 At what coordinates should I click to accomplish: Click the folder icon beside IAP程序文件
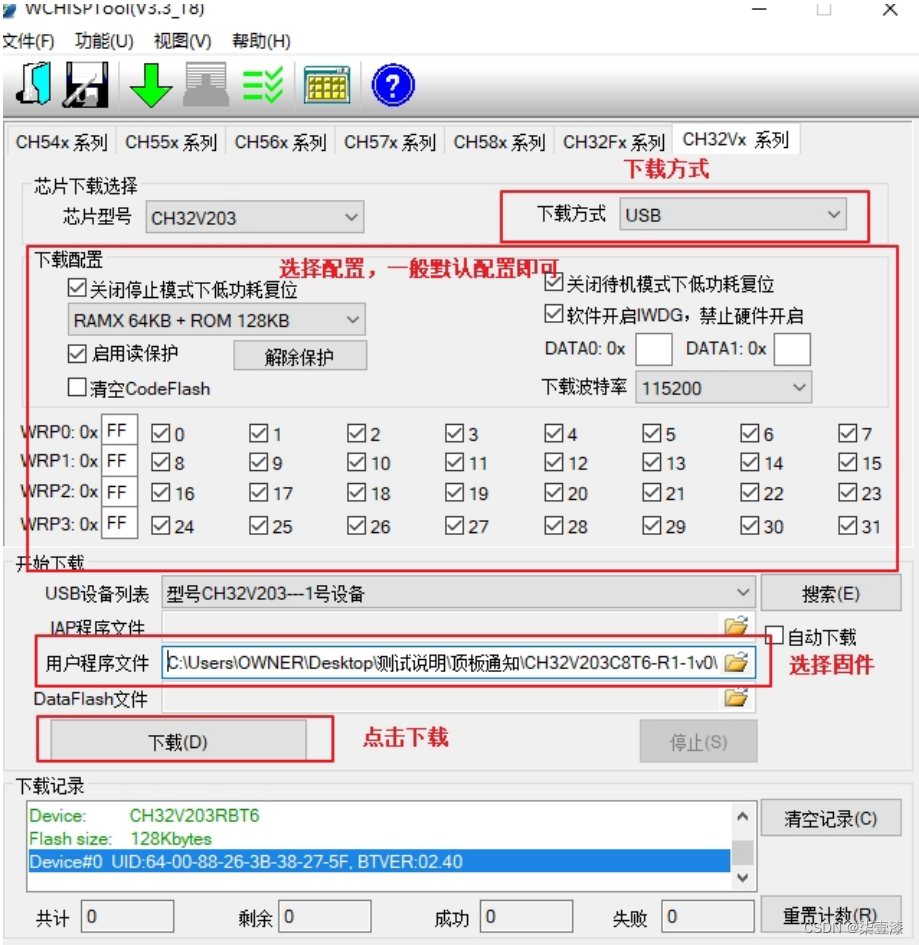point(737,626)
